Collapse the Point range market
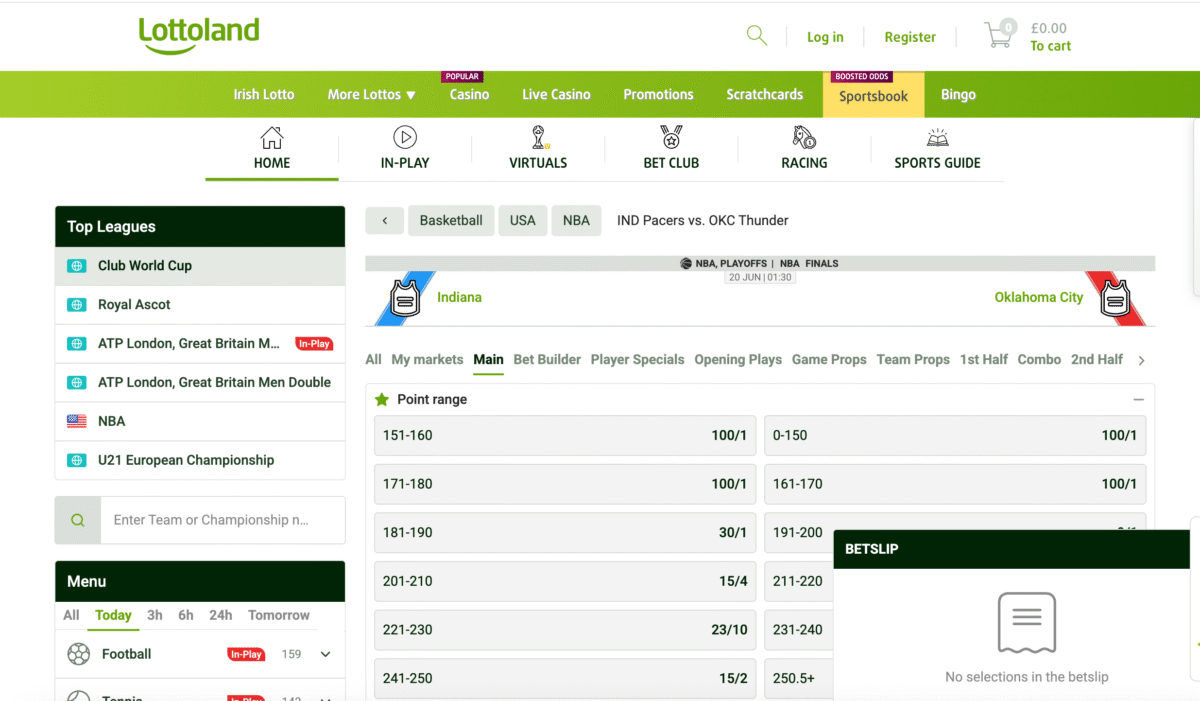Screen dimensions: 1200x701 click(1138, 399)
